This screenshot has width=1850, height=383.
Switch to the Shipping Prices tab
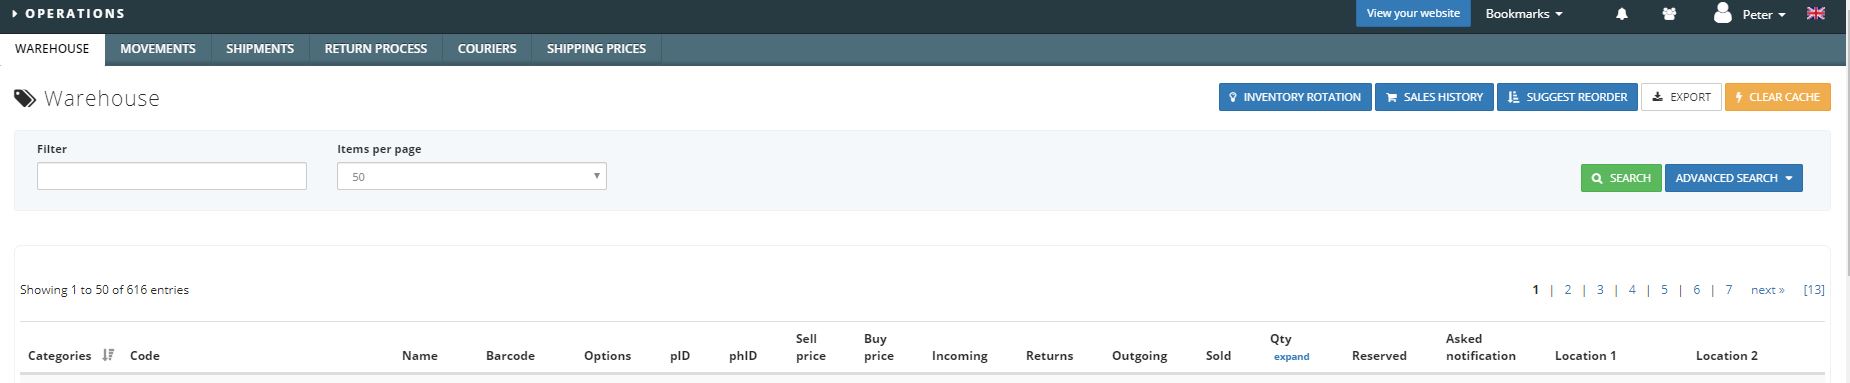point(596,48)
